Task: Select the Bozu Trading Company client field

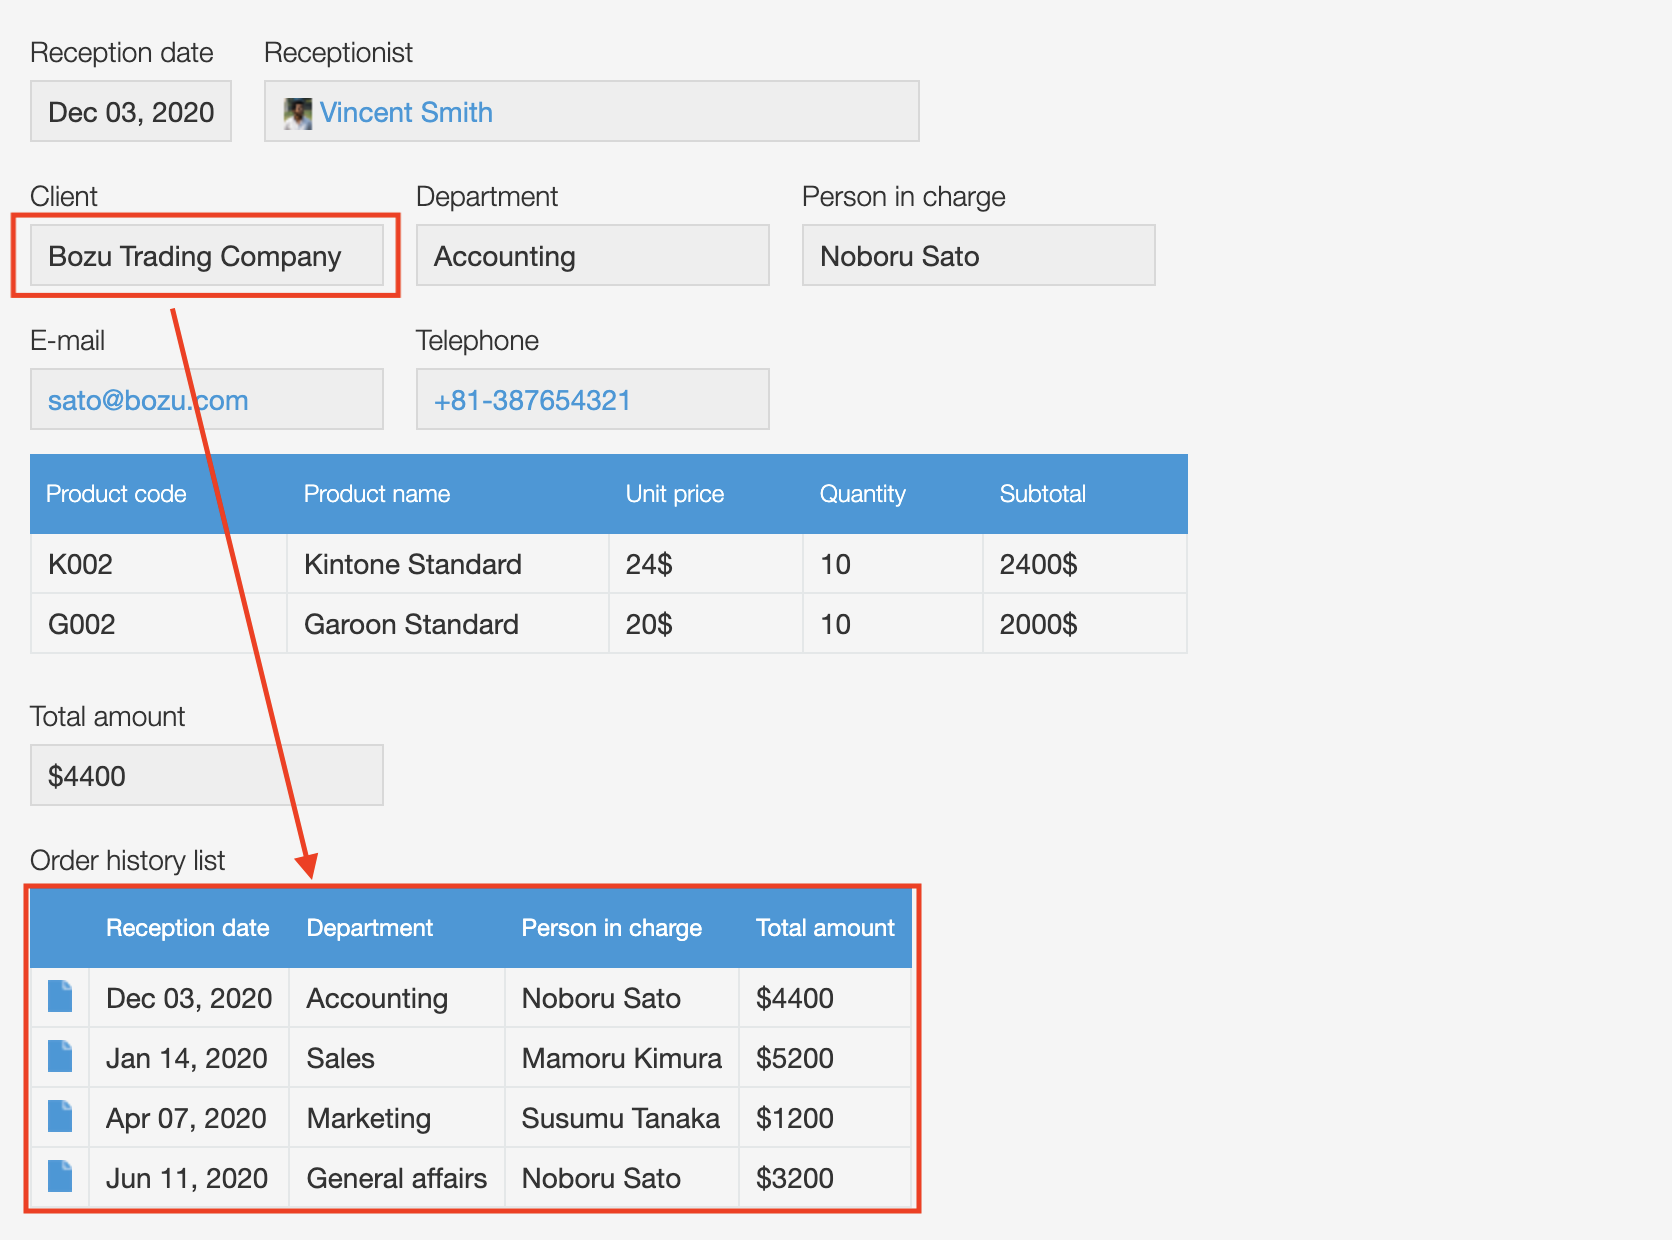Action: [x=206, y=256]
